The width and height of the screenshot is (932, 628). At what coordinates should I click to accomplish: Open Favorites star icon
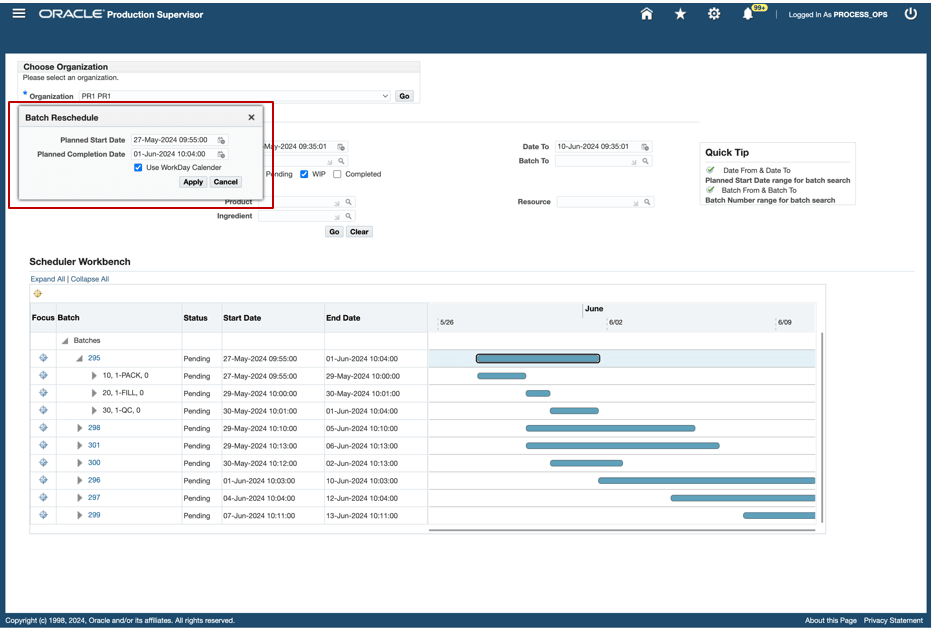point(680,14)
